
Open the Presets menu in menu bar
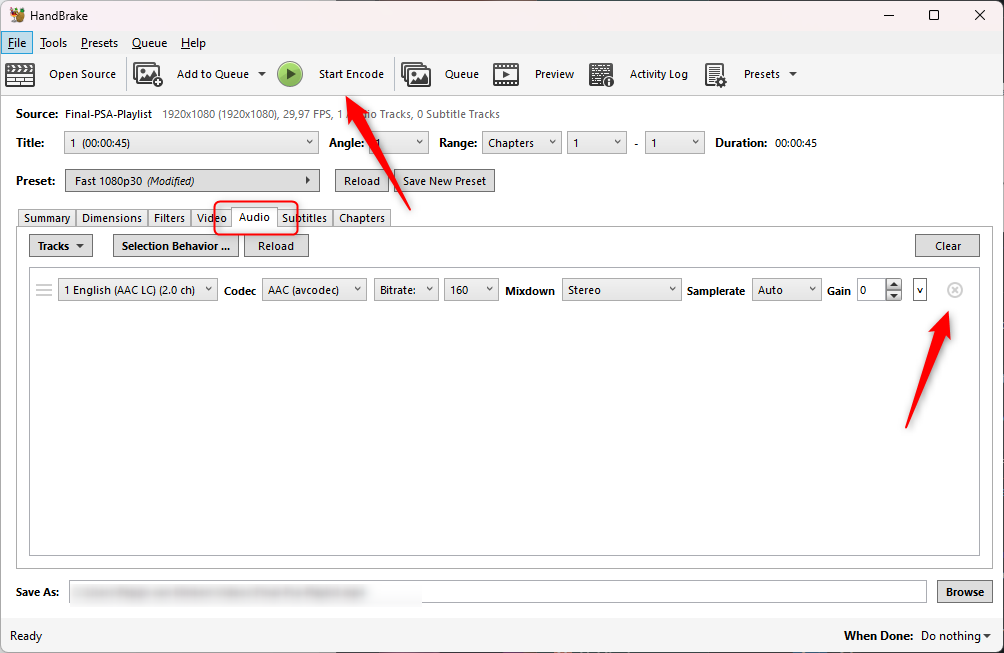(99, 43)
